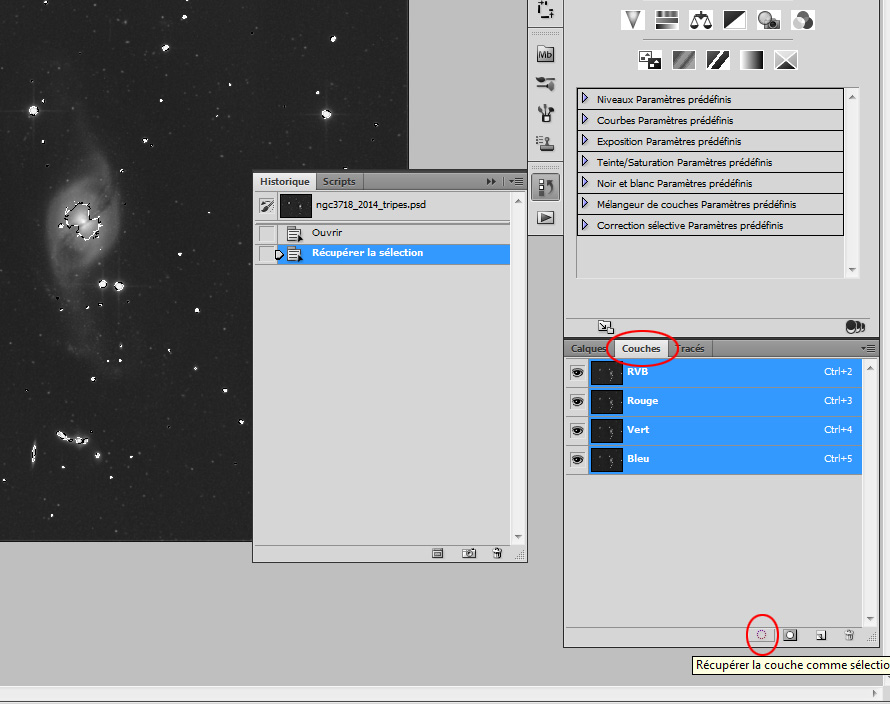Select the Couches tab
Viewport: 890px width, 704px height.
(641, 349)
